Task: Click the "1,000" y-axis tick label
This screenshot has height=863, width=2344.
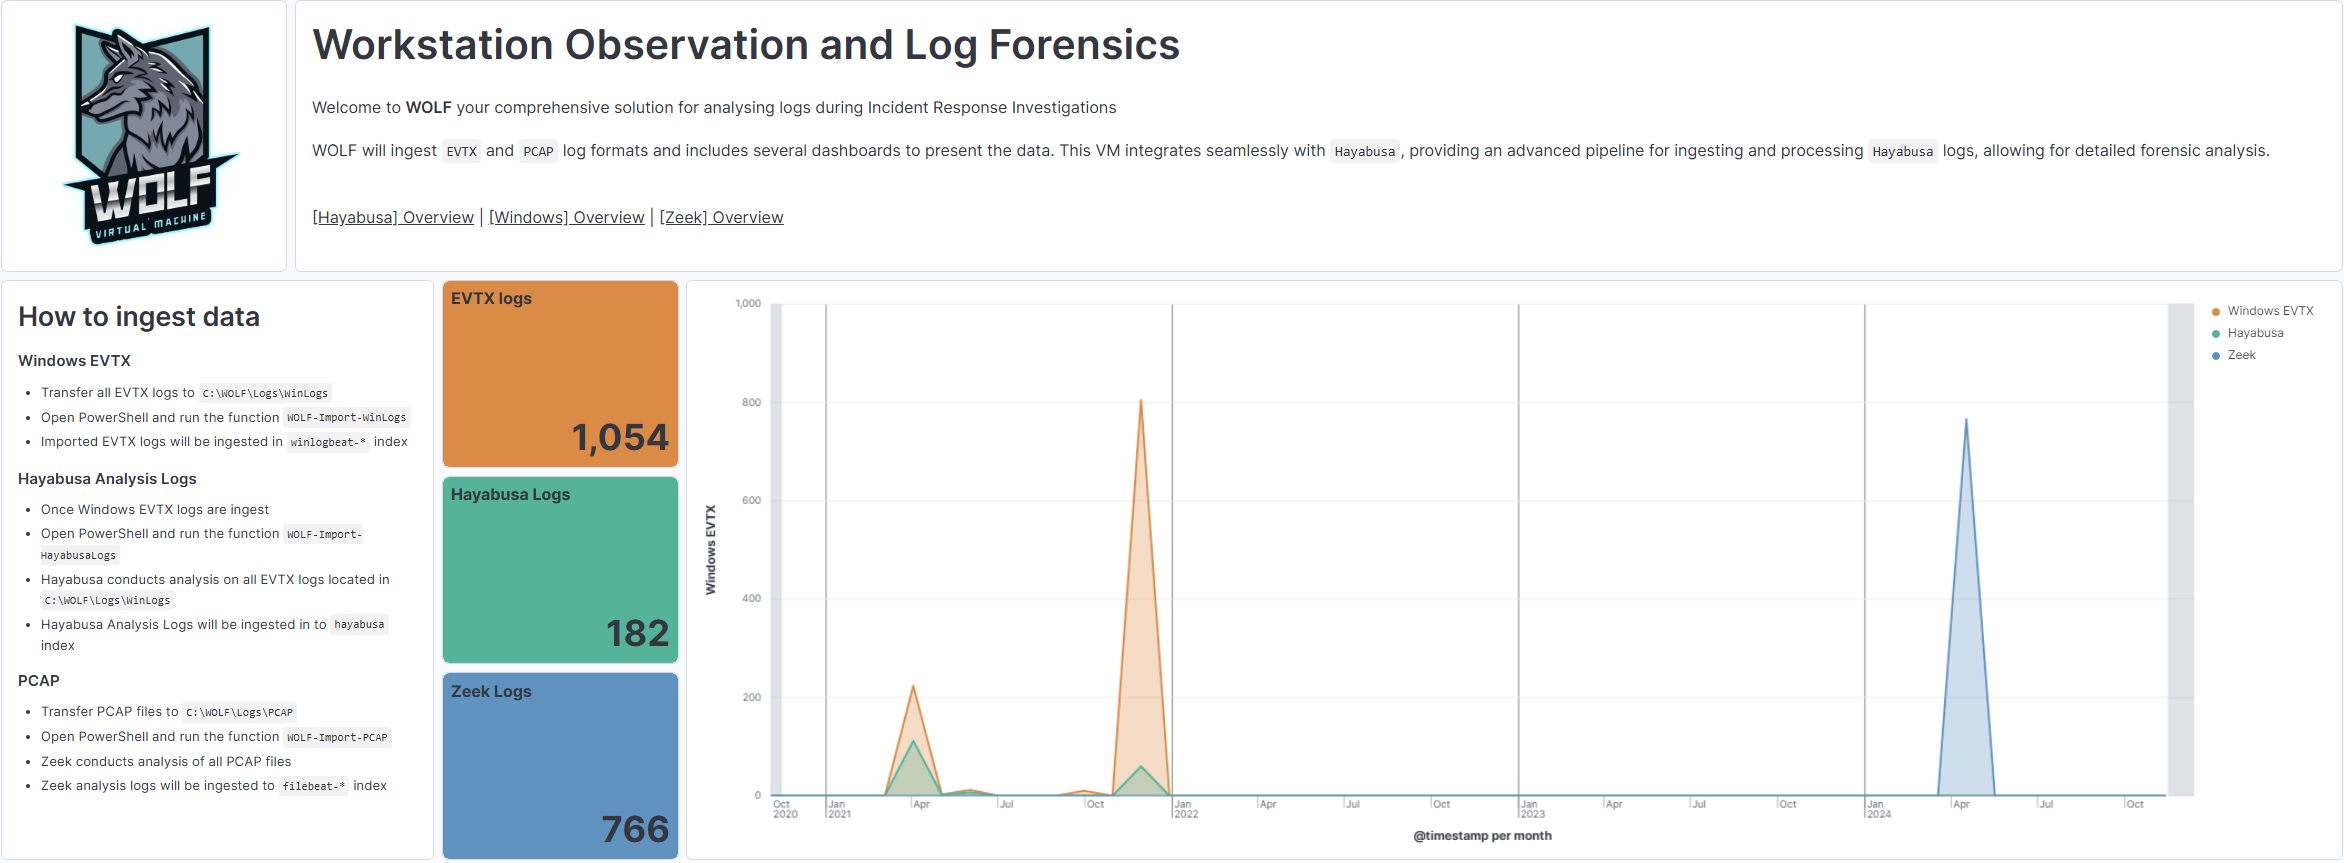Action: [748, 303]
